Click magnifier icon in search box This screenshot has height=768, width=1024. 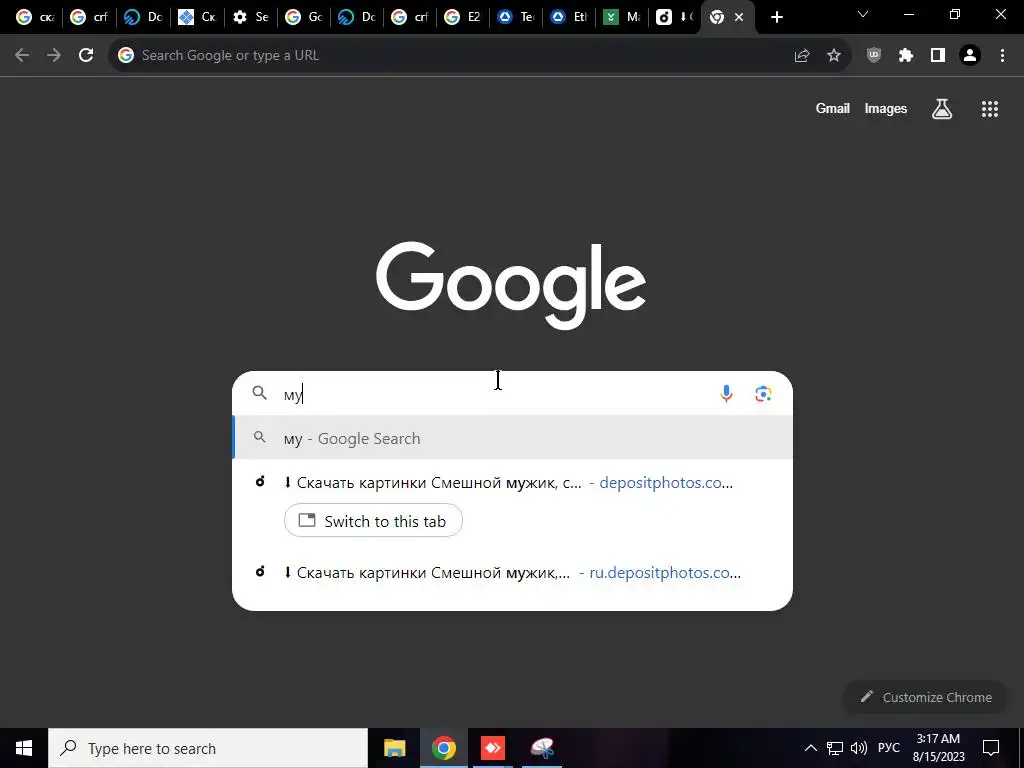tap(260, 393)
